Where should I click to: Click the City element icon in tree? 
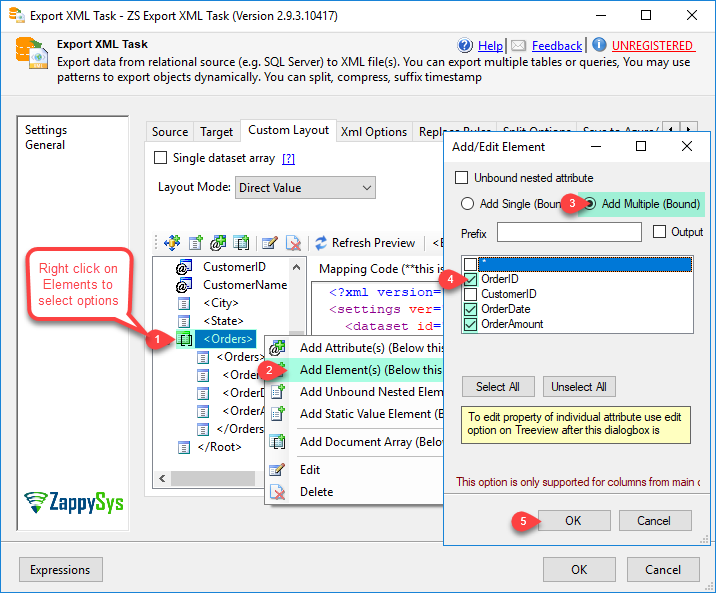tap(184, 303)
